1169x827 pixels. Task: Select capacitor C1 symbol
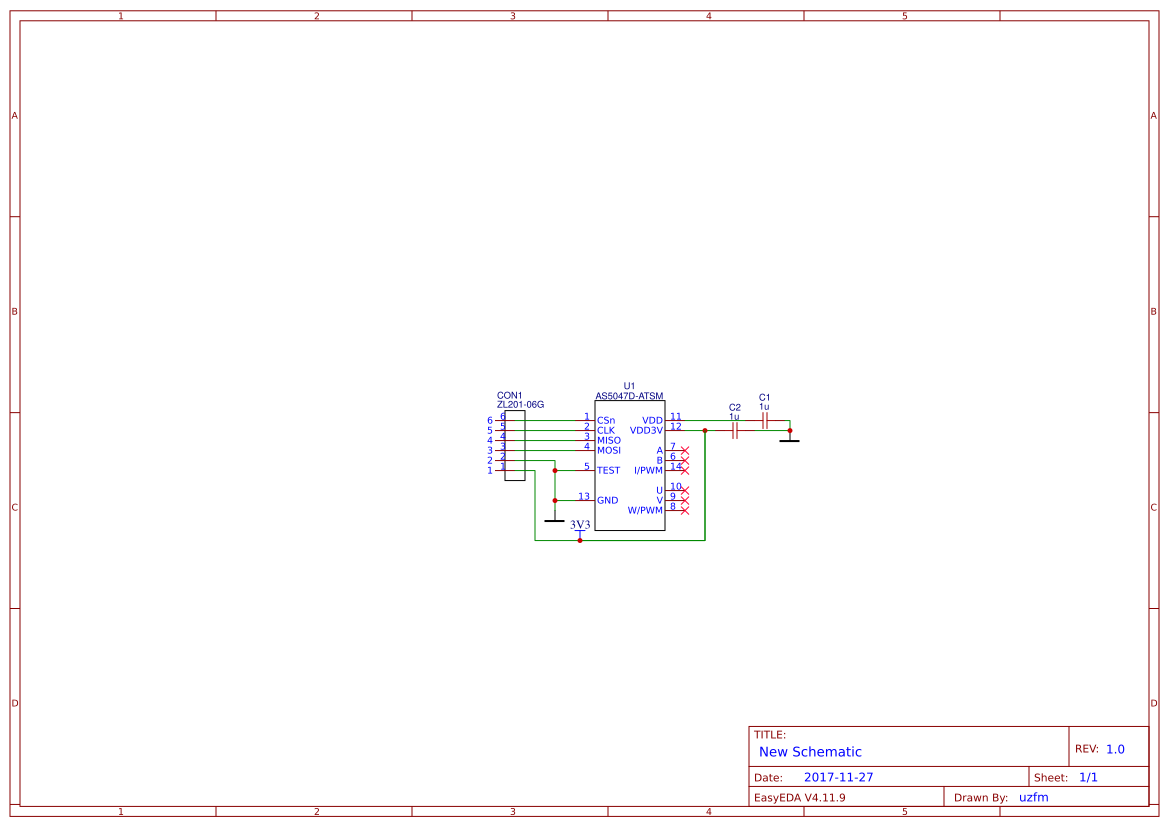(764, 418)
